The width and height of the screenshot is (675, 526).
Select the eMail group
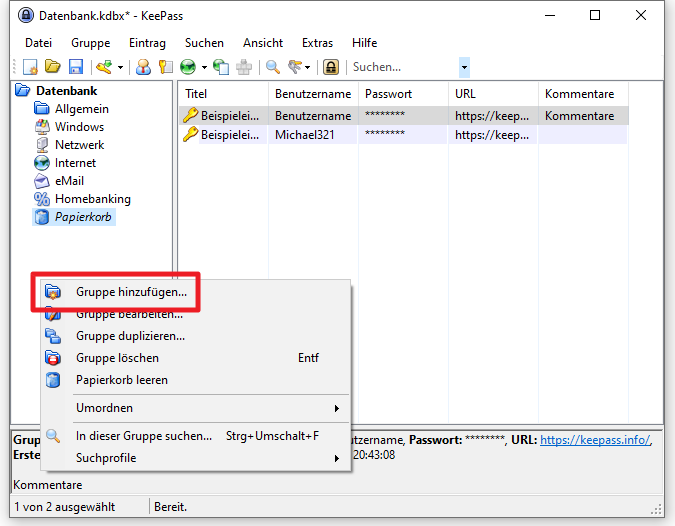(69, 181)
